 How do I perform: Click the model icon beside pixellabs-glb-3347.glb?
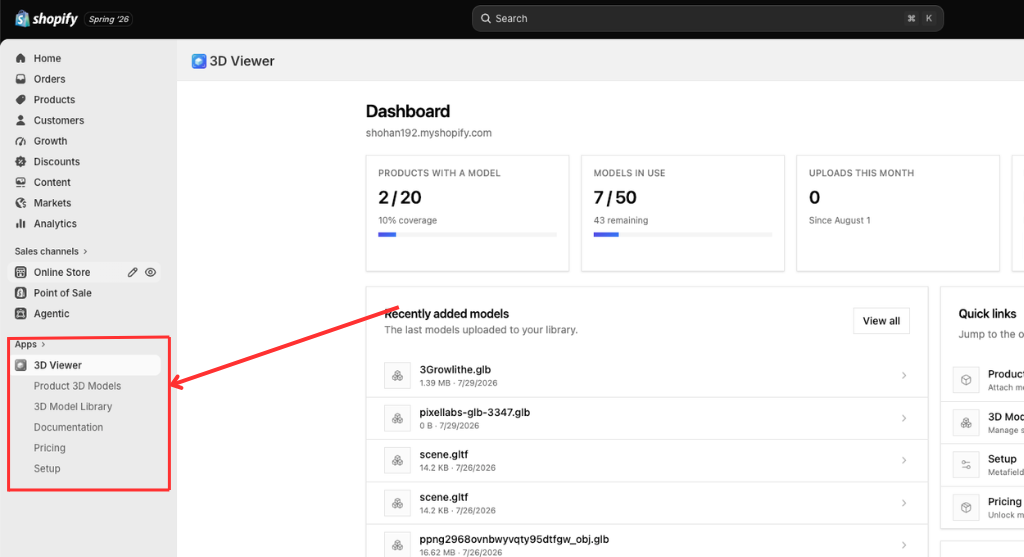pos(397,418)
